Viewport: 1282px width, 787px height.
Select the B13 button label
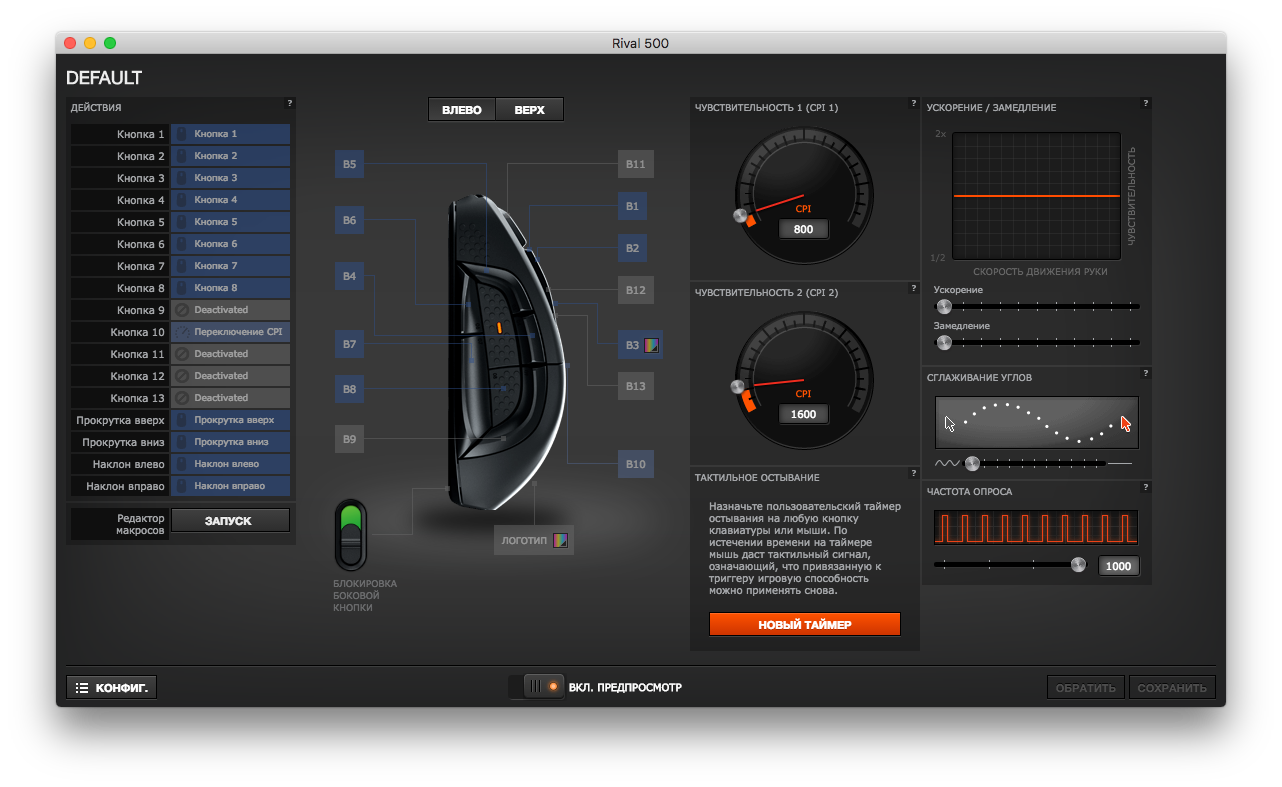636,386
